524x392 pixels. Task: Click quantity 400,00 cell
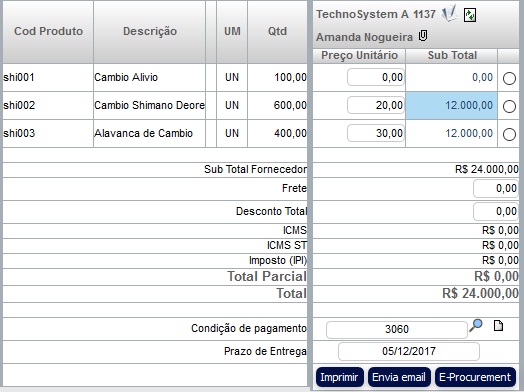tap(277, 134)
